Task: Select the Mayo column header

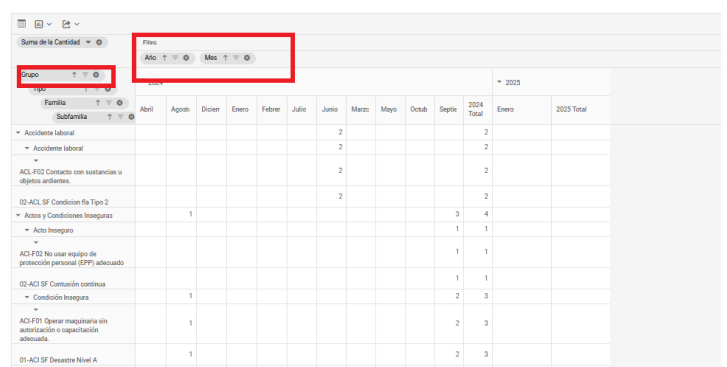Action: (x=389, y=109)
